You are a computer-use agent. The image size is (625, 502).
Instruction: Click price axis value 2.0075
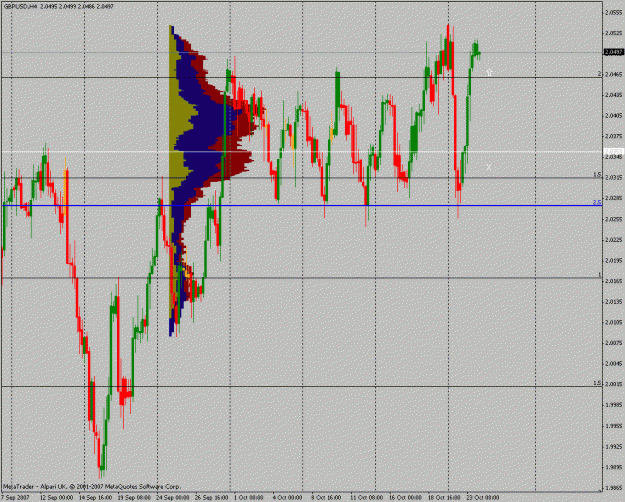coord(614,343)
